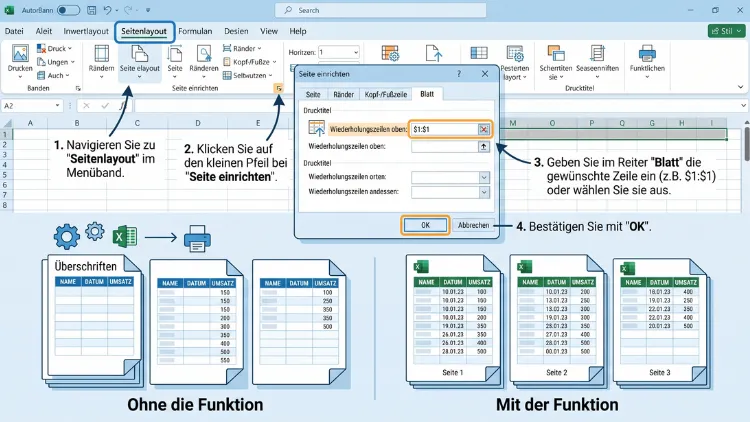Screen dimensions: 750x422
Task: Click the fx insert function icon
Action: (x=123, y=106)
